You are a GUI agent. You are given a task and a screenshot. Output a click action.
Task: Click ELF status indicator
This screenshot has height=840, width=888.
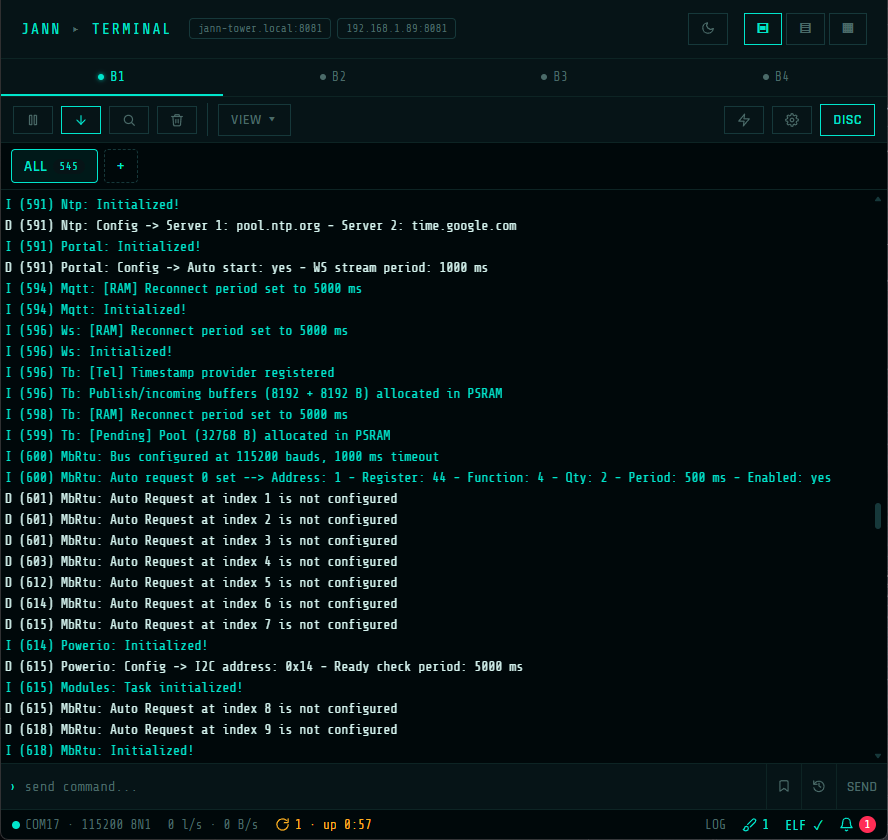[x=804, y=825]
